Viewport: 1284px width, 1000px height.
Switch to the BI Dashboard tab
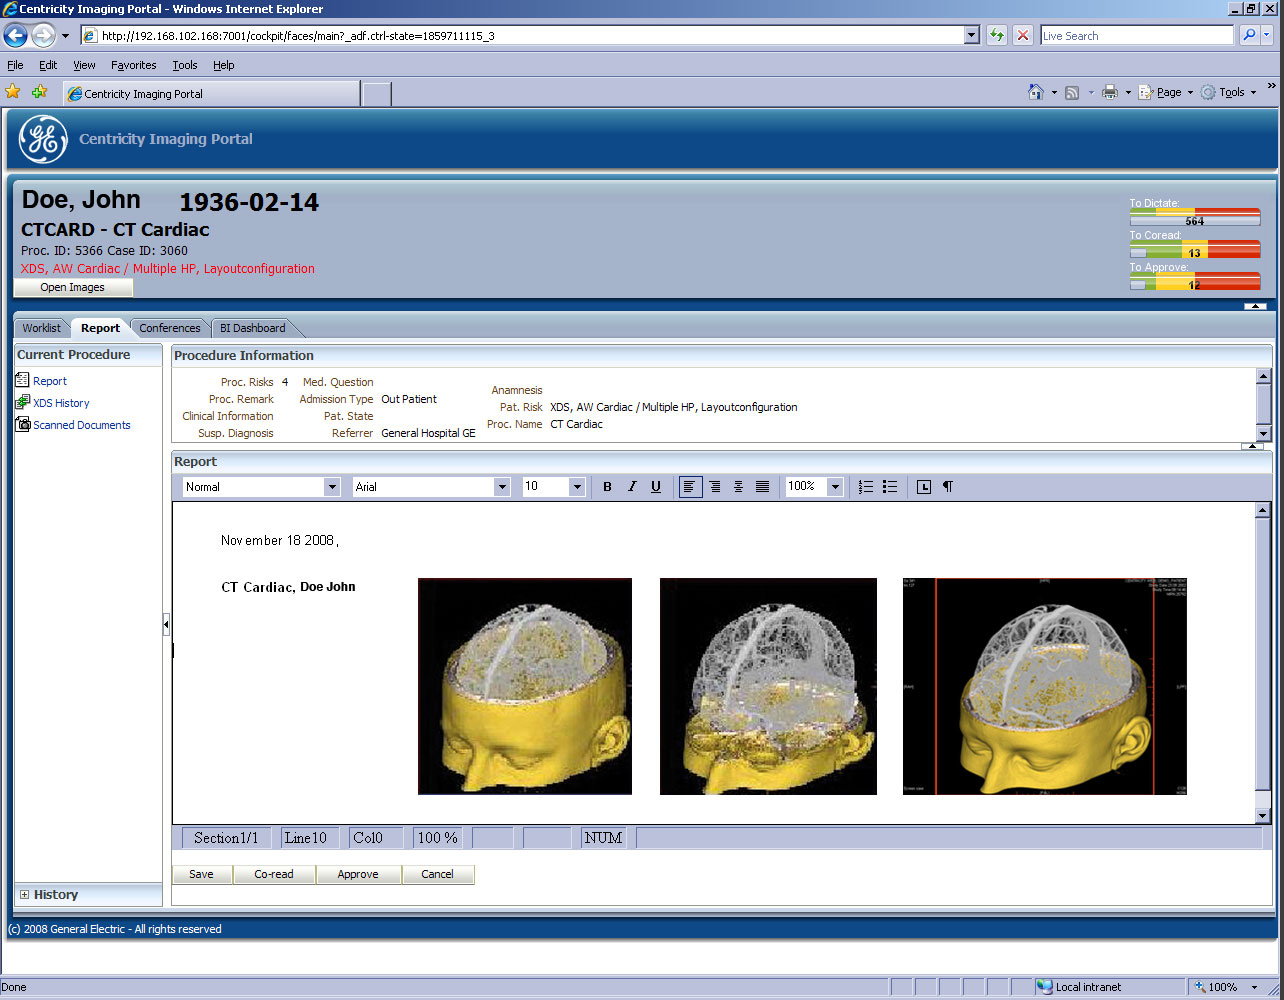pyautogui.click(x=252, y=328)
